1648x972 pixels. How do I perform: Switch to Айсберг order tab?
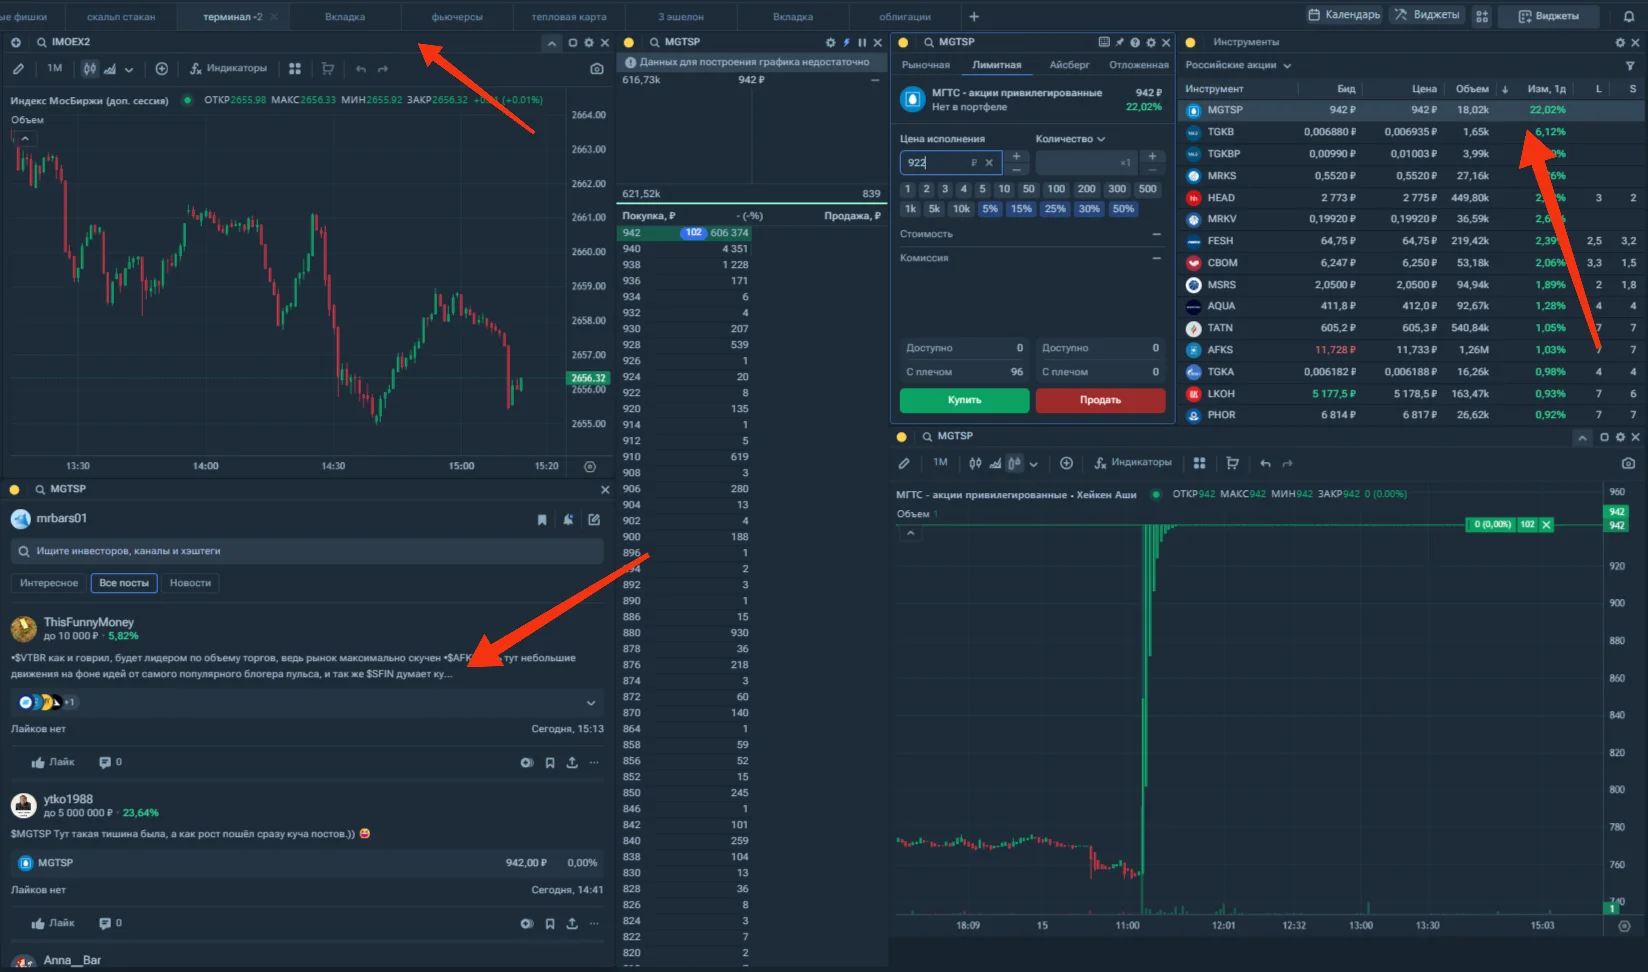point(1069,65)
